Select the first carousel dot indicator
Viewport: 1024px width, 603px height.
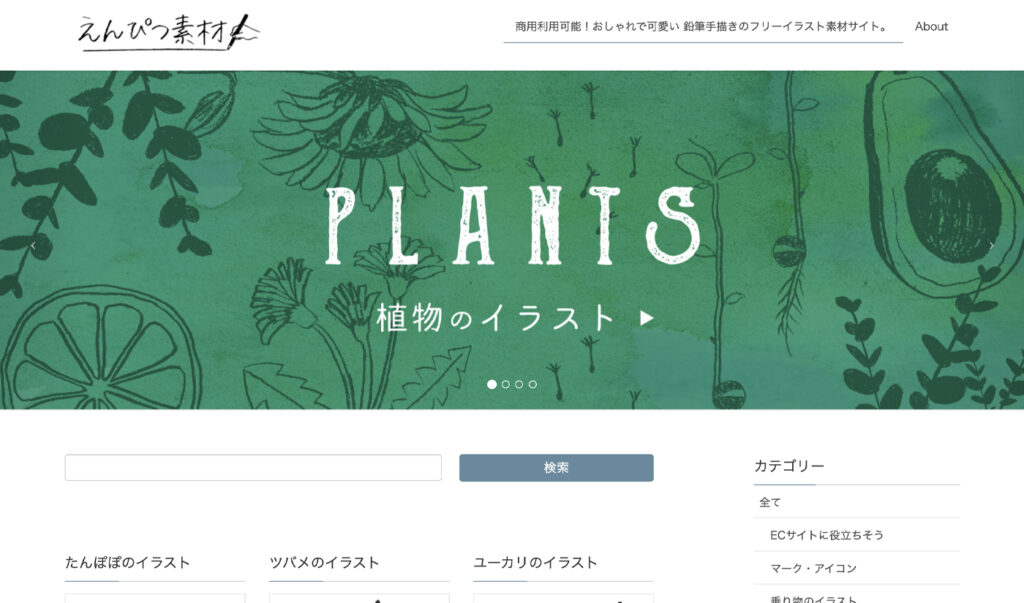[492, 384]
